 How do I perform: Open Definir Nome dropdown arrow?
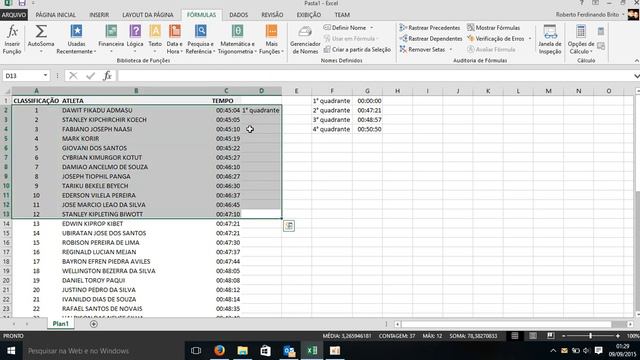372,28
